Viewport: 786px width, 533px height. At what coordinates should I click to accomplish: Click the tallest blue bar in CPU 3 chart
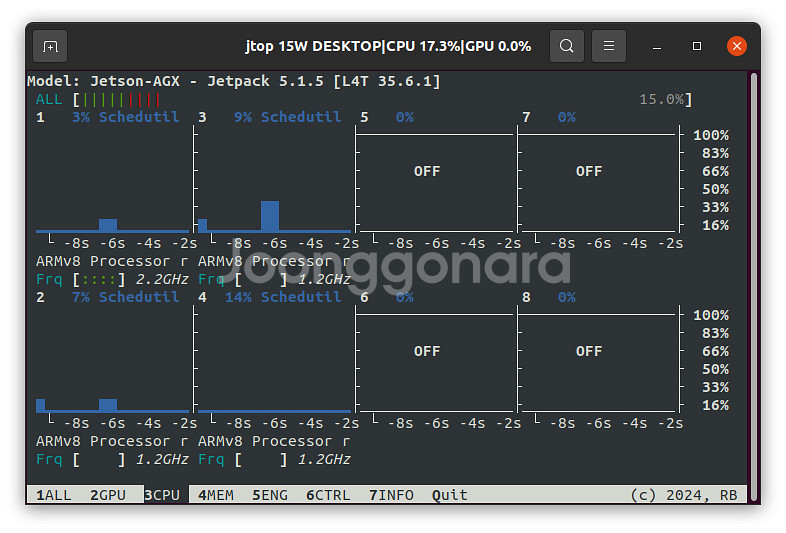click(x=270, y=216)
